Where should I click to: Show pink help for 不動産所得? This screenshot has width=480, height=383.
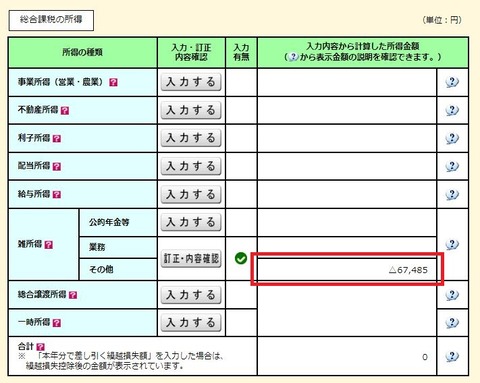tap(65, 110)
